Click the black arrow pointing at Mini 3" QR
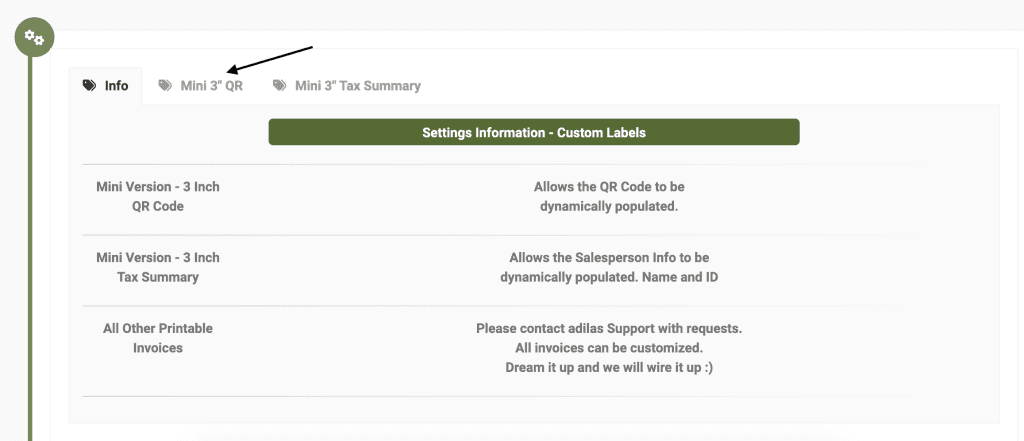 coord(270,59)
